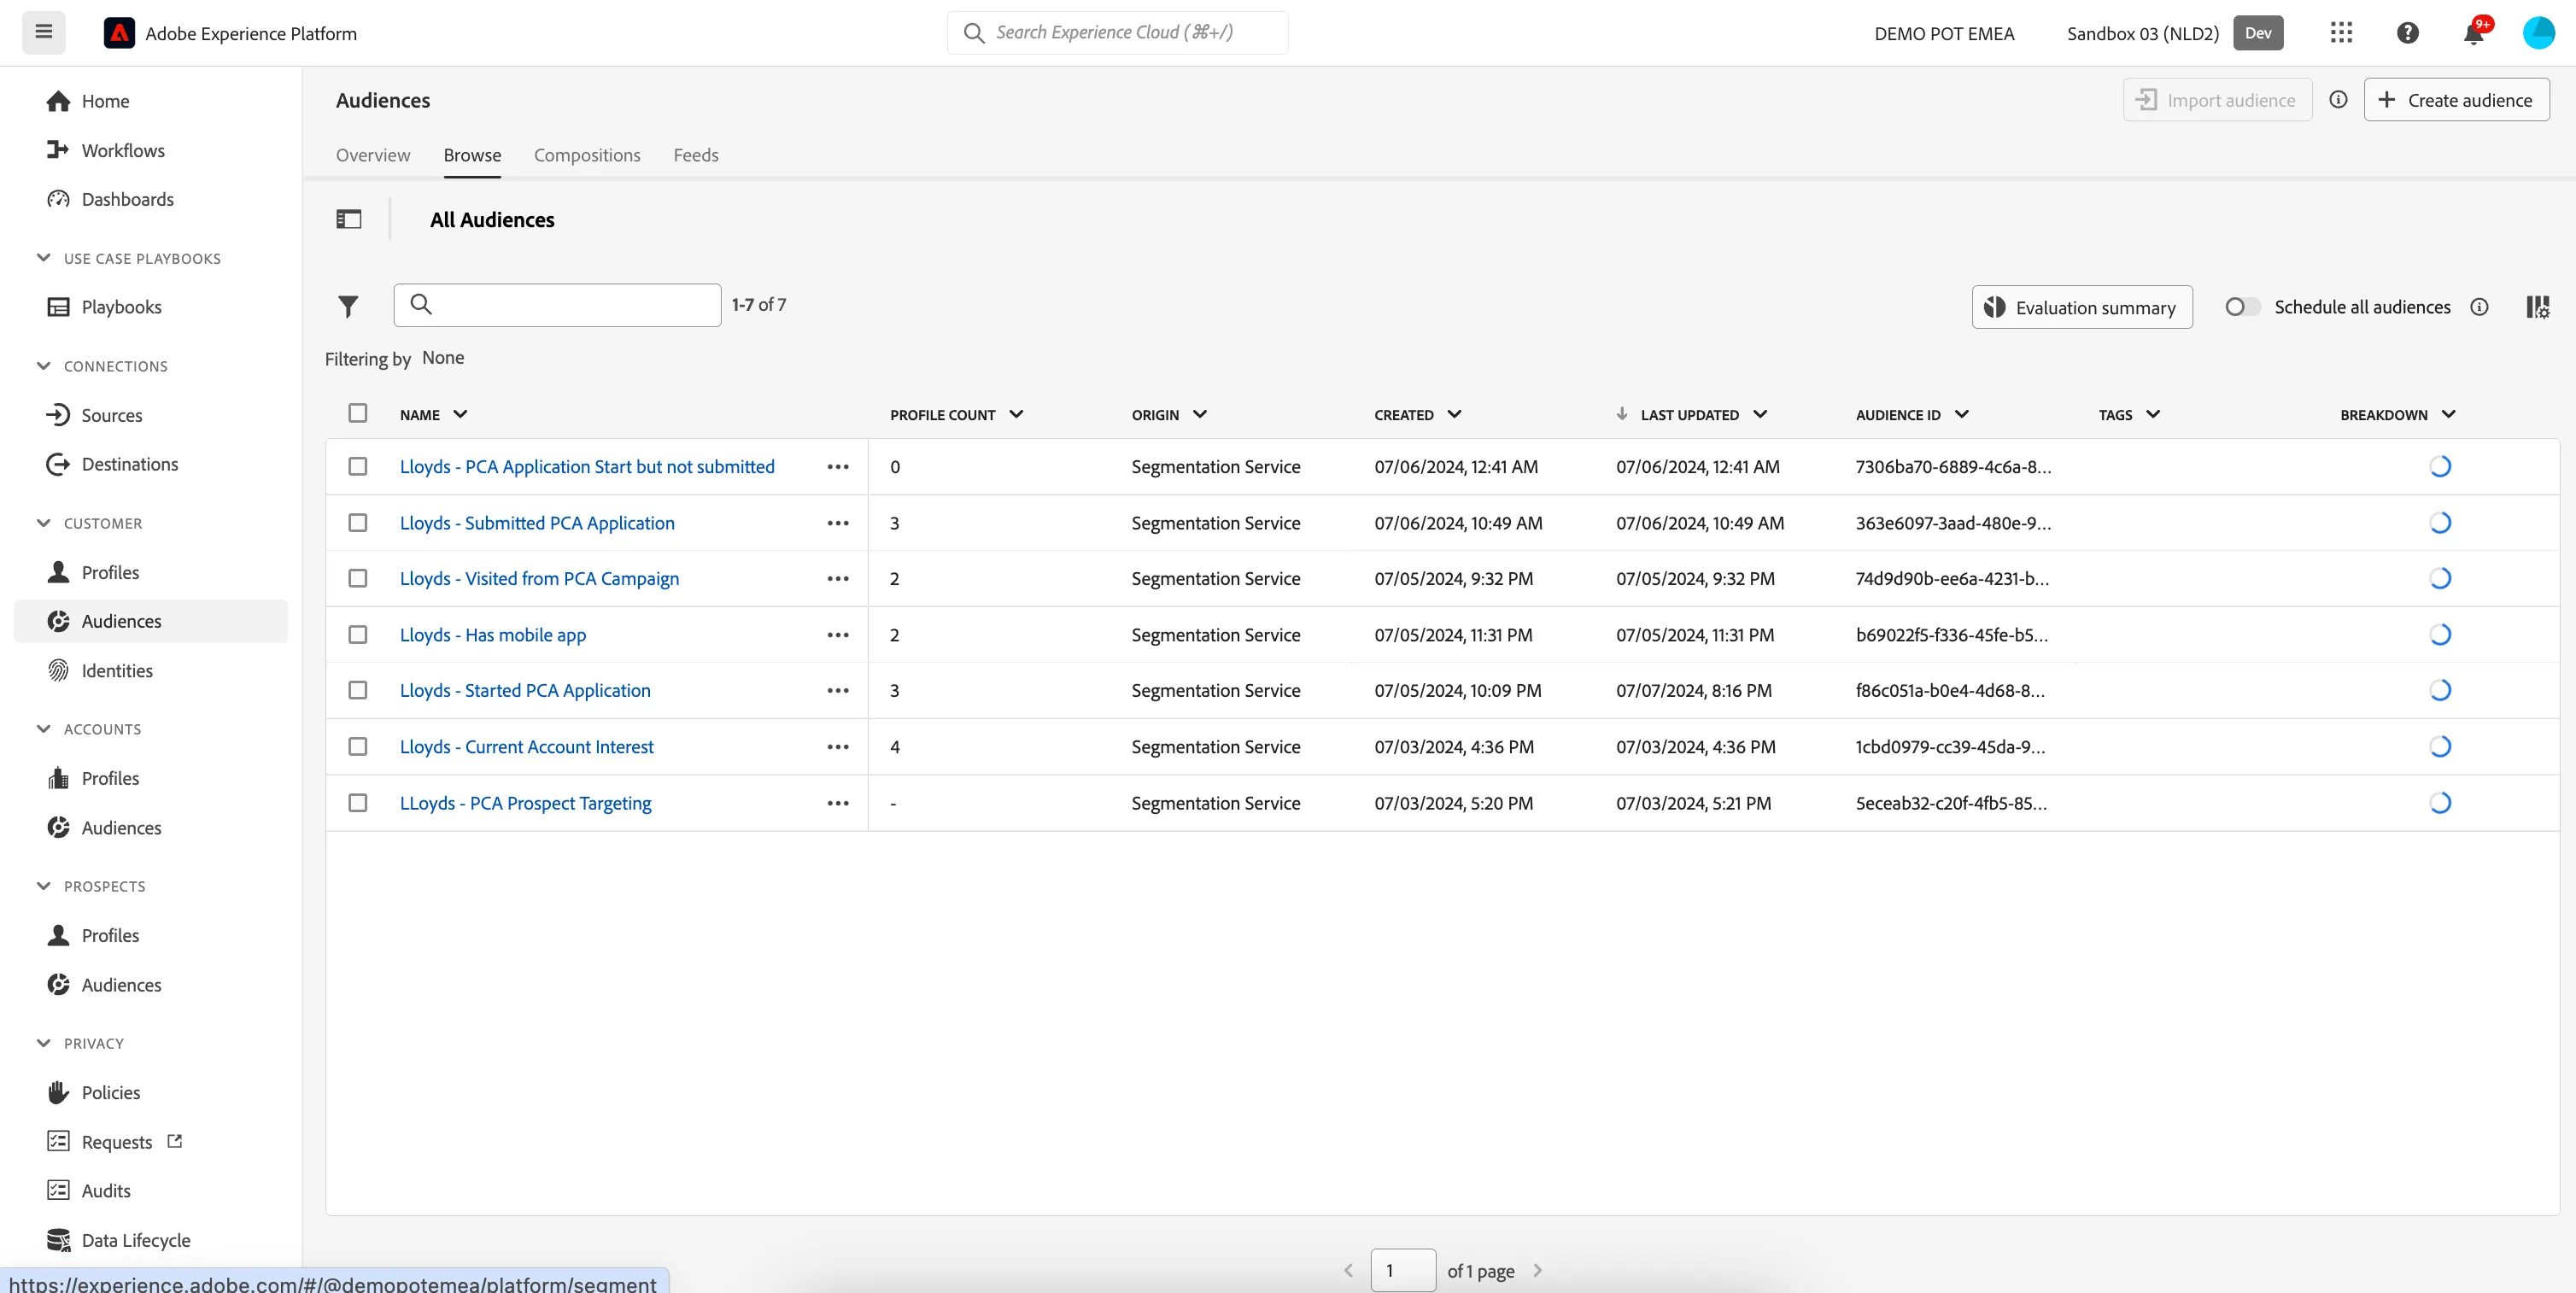Click the Create audience button

pos(2456,100)
